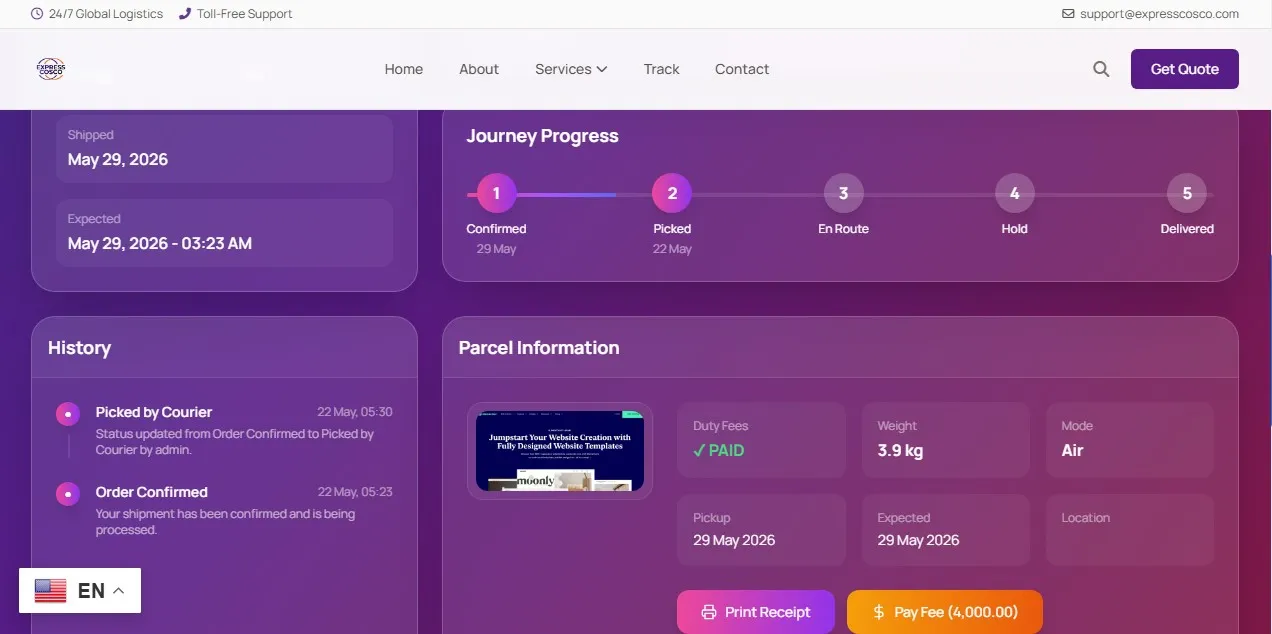
Task: Click the History heading
Action: pos(79,348)
